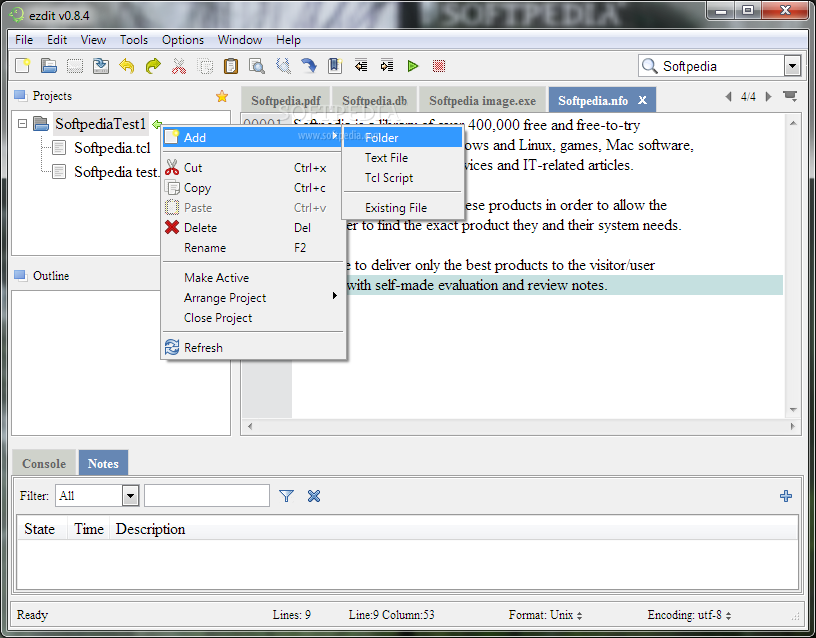The height and width of the screenshot is (638, 816).
Task: Open the Encoding utf-8 selector
Action: pos(690,615)
